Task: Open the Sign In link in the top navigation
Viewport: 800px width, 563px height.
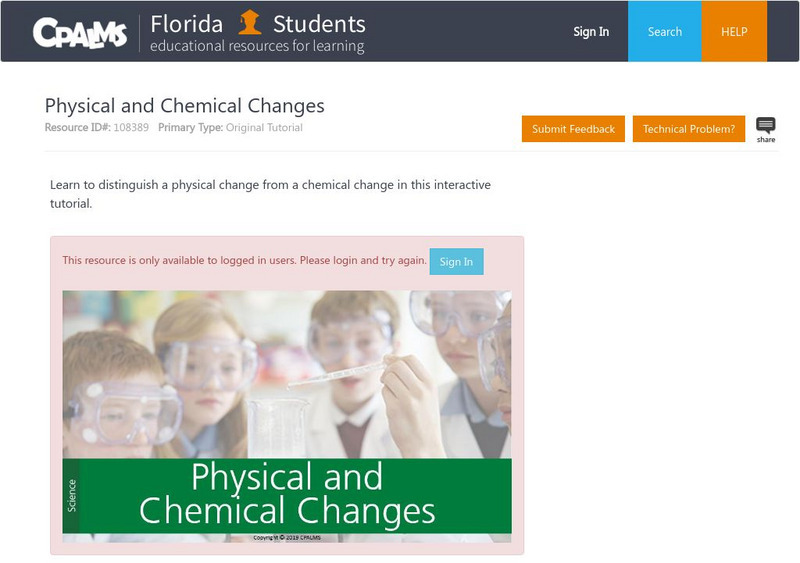Action: [591, 32]
